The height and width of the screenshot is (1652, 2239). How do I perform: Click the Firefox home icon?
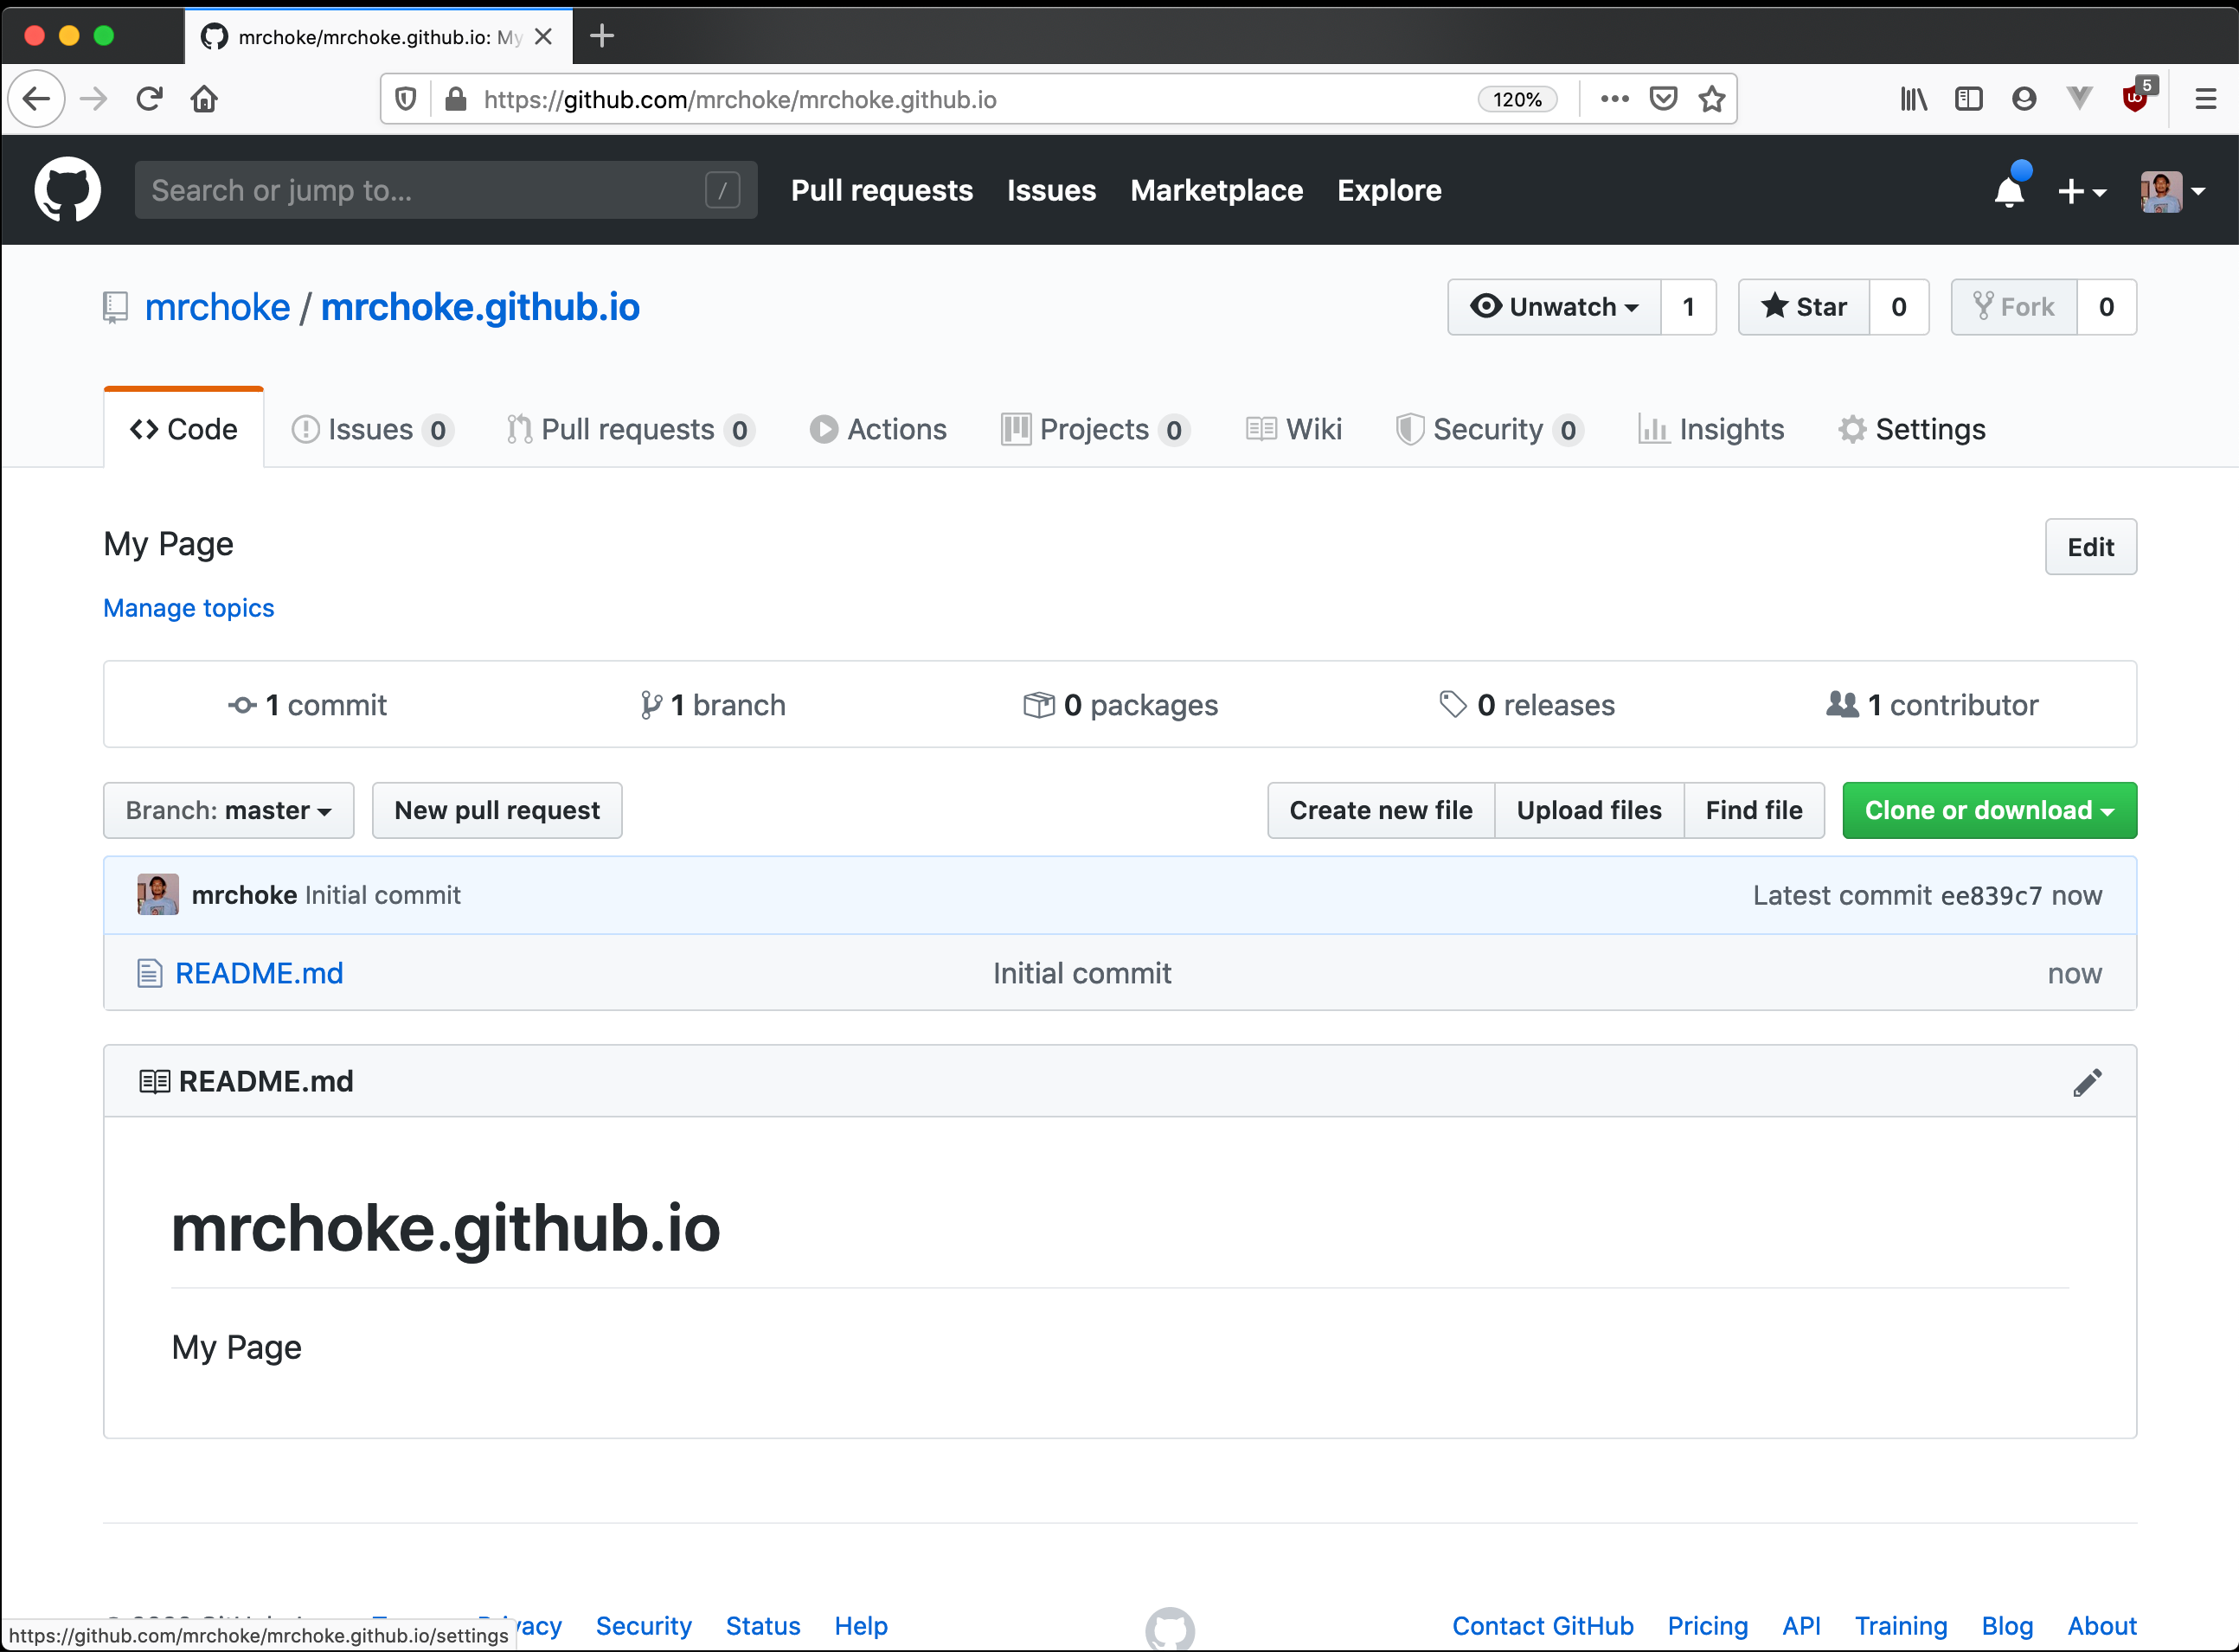point(204,98)
